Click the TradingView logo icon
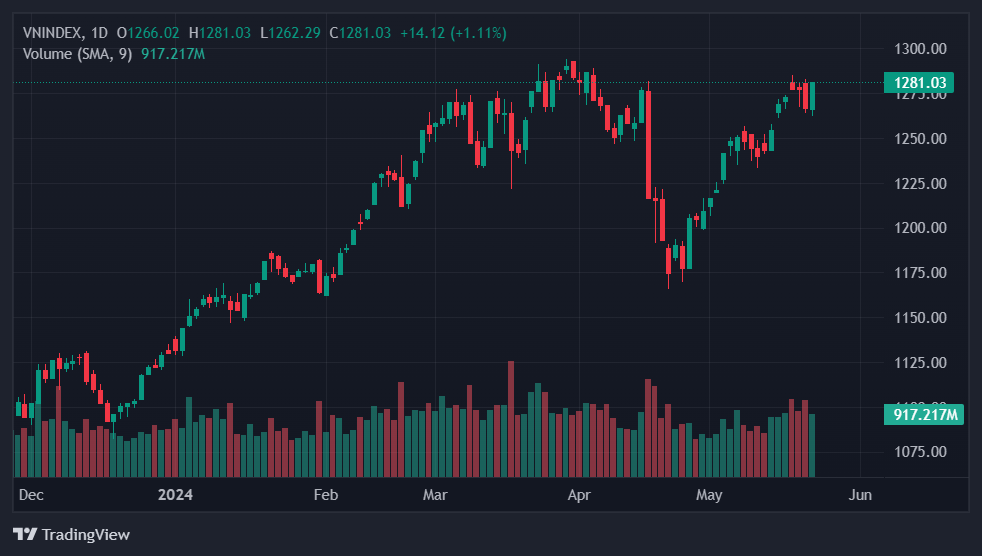 point(25,534)
